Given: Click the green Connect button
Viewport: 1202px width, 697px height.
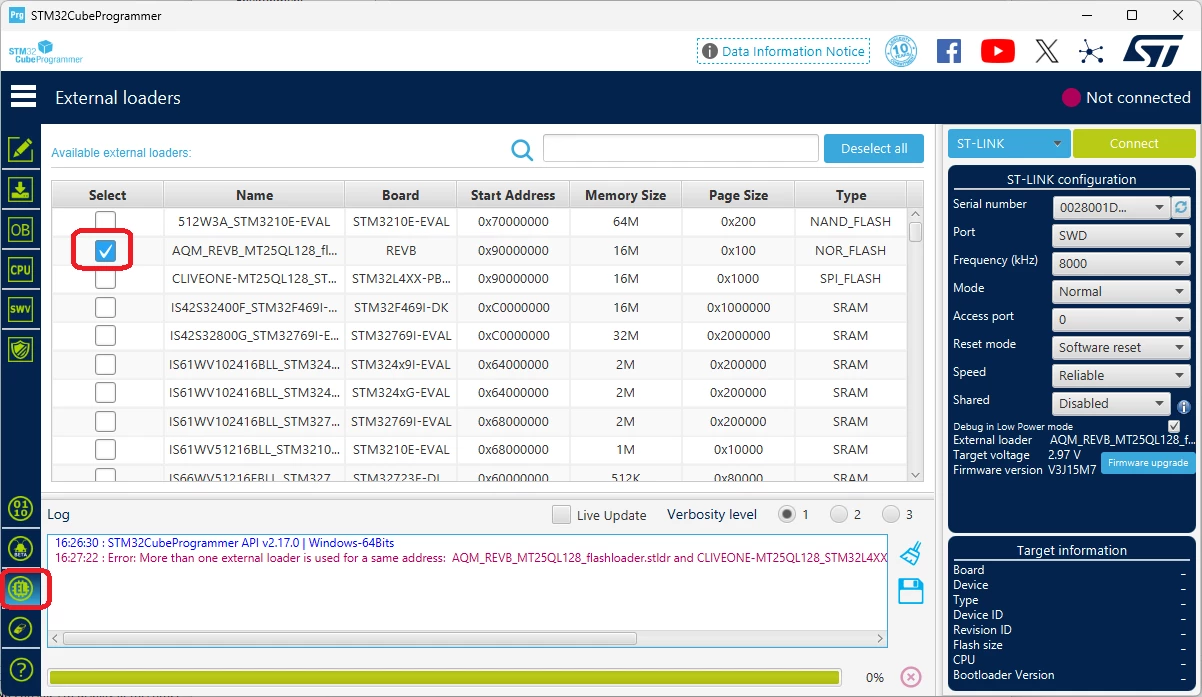Looking at the screenshot, I should tap(1134, 143).
